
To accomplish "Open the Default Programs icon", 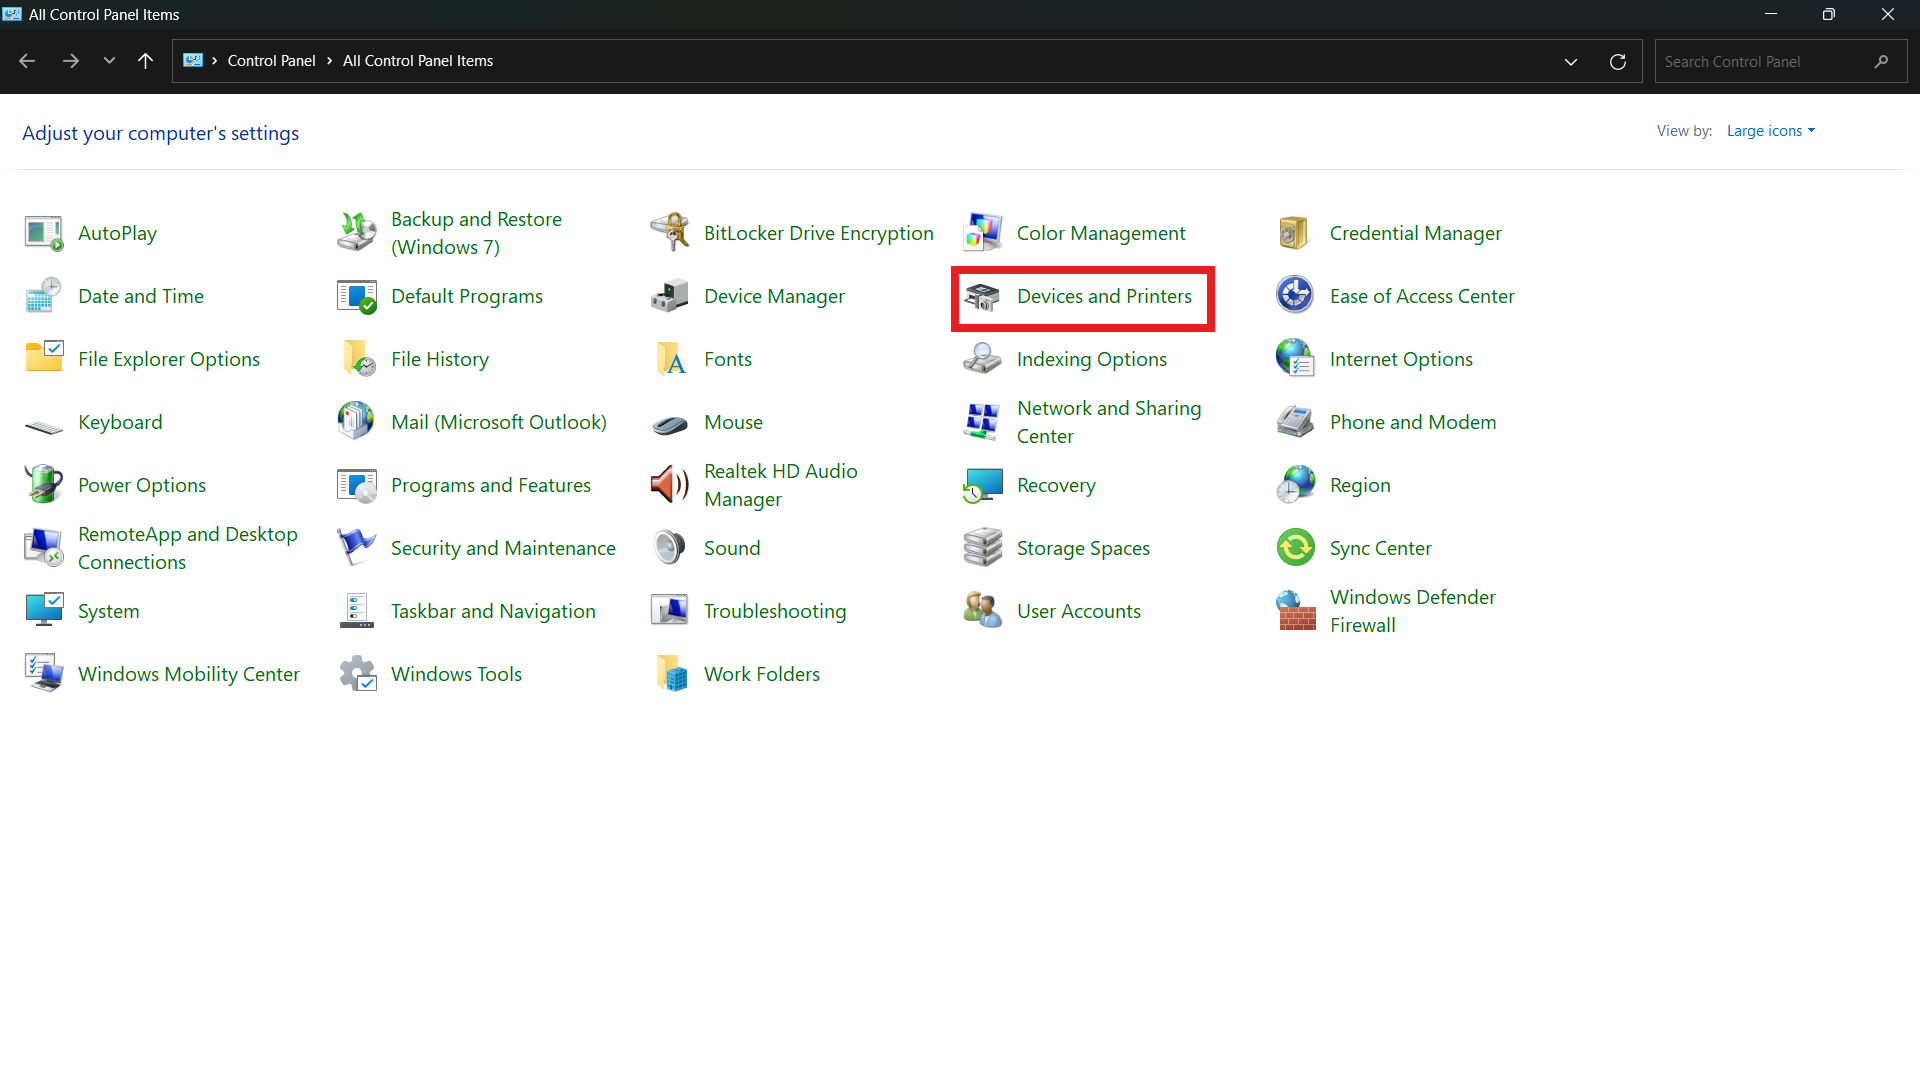I will click(x=357, y=296).
